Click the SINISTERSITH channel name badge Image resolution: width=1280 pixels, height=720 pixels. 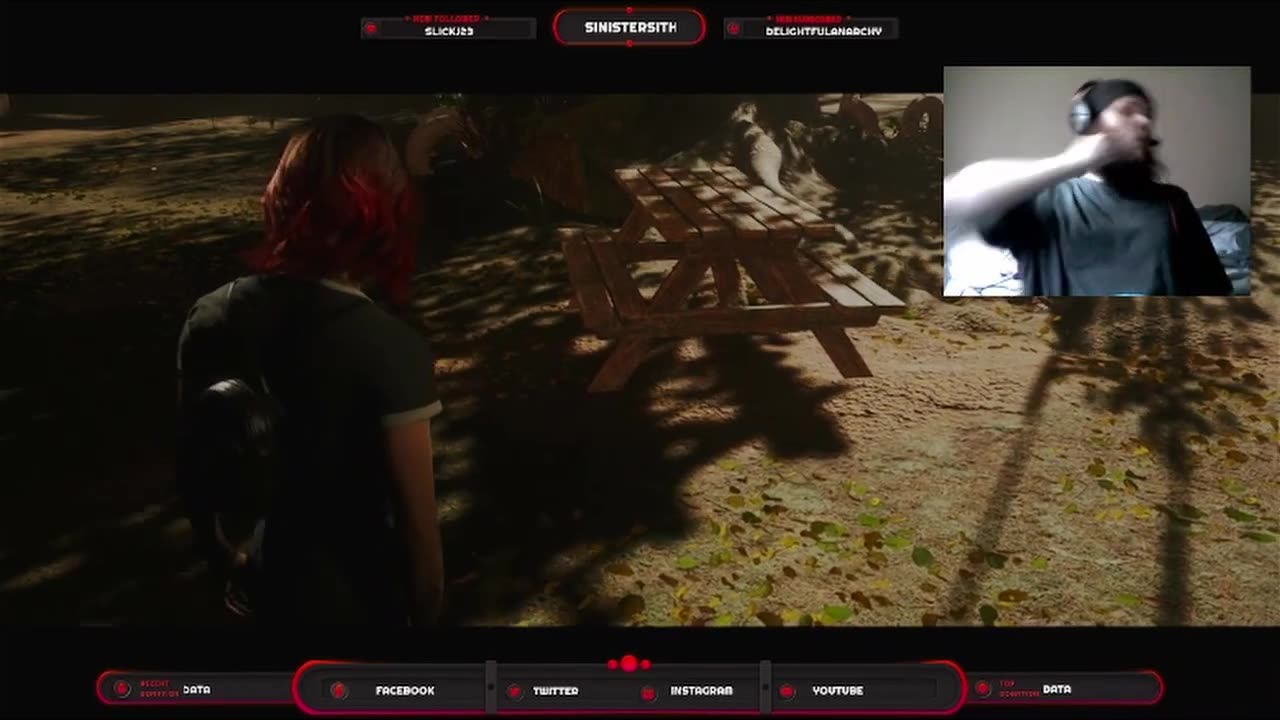click(x=630, y=27)
